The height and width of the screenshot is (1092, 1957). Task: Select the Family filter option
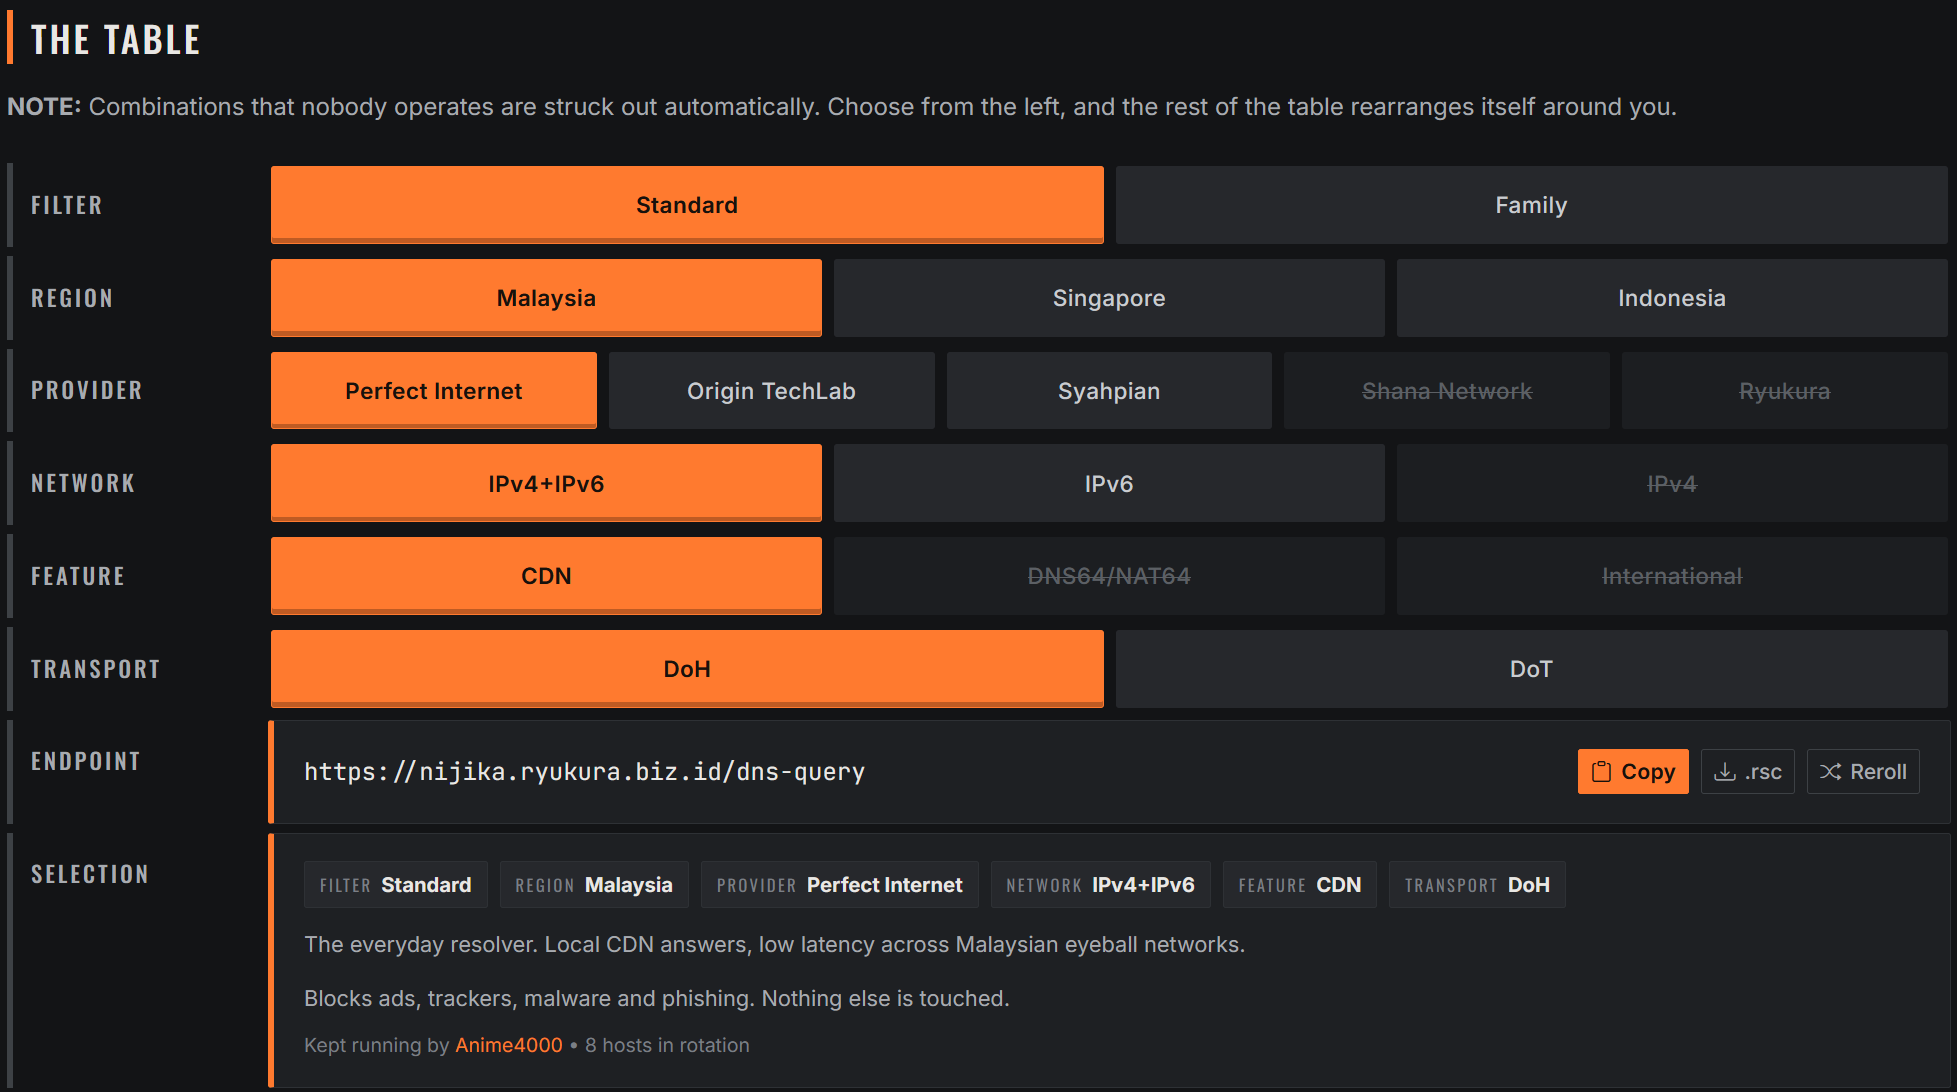(x=1531, y=205)
